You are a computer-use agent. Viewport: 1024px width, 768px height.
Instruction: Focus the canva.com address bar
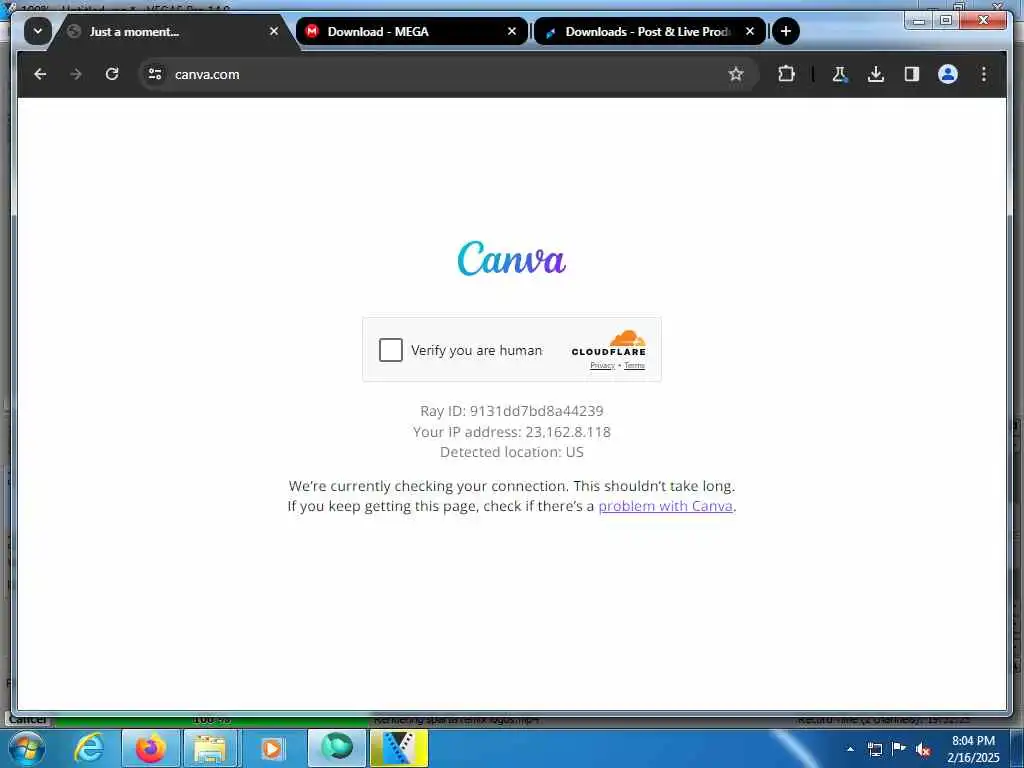[448, 74]
